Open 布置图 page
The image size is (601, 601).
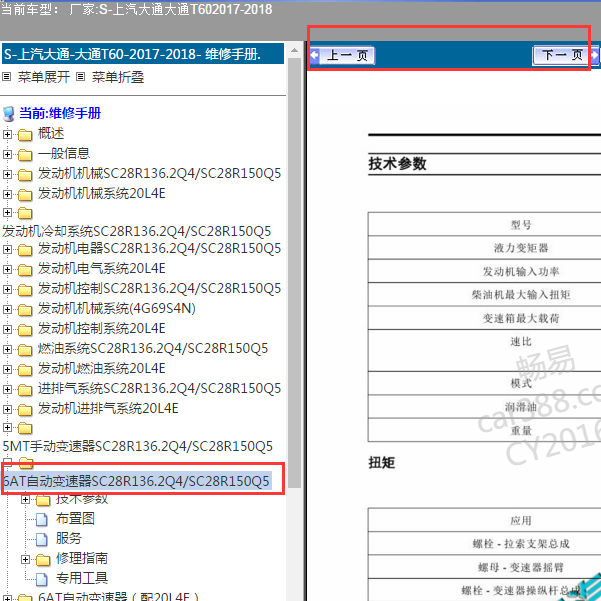(75, 519)
